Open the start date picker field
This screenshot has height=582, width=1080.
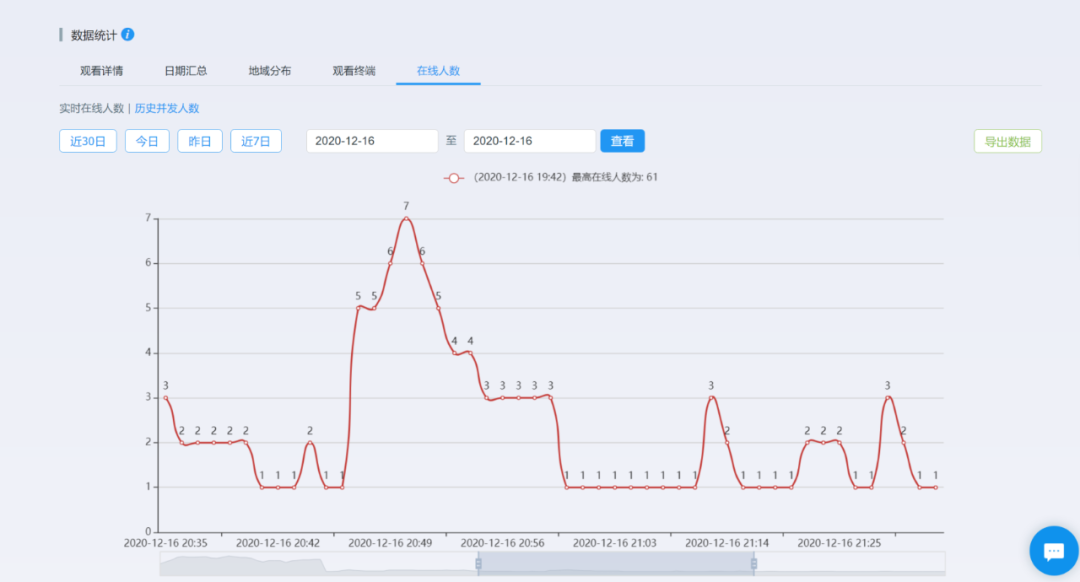click(x=371, y=141)
